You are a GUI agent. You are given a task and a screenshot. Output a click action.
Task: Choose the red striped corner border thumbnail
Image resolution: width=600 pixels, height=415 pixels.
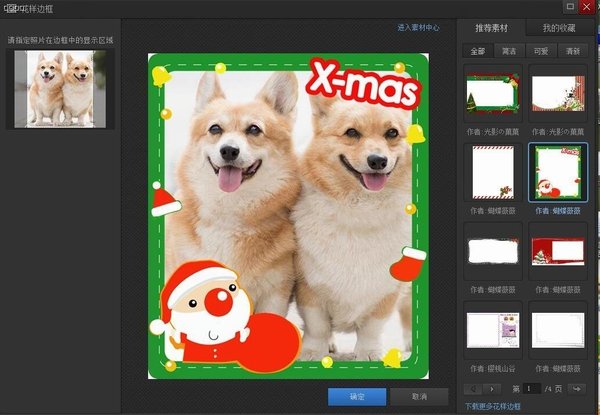558,93
